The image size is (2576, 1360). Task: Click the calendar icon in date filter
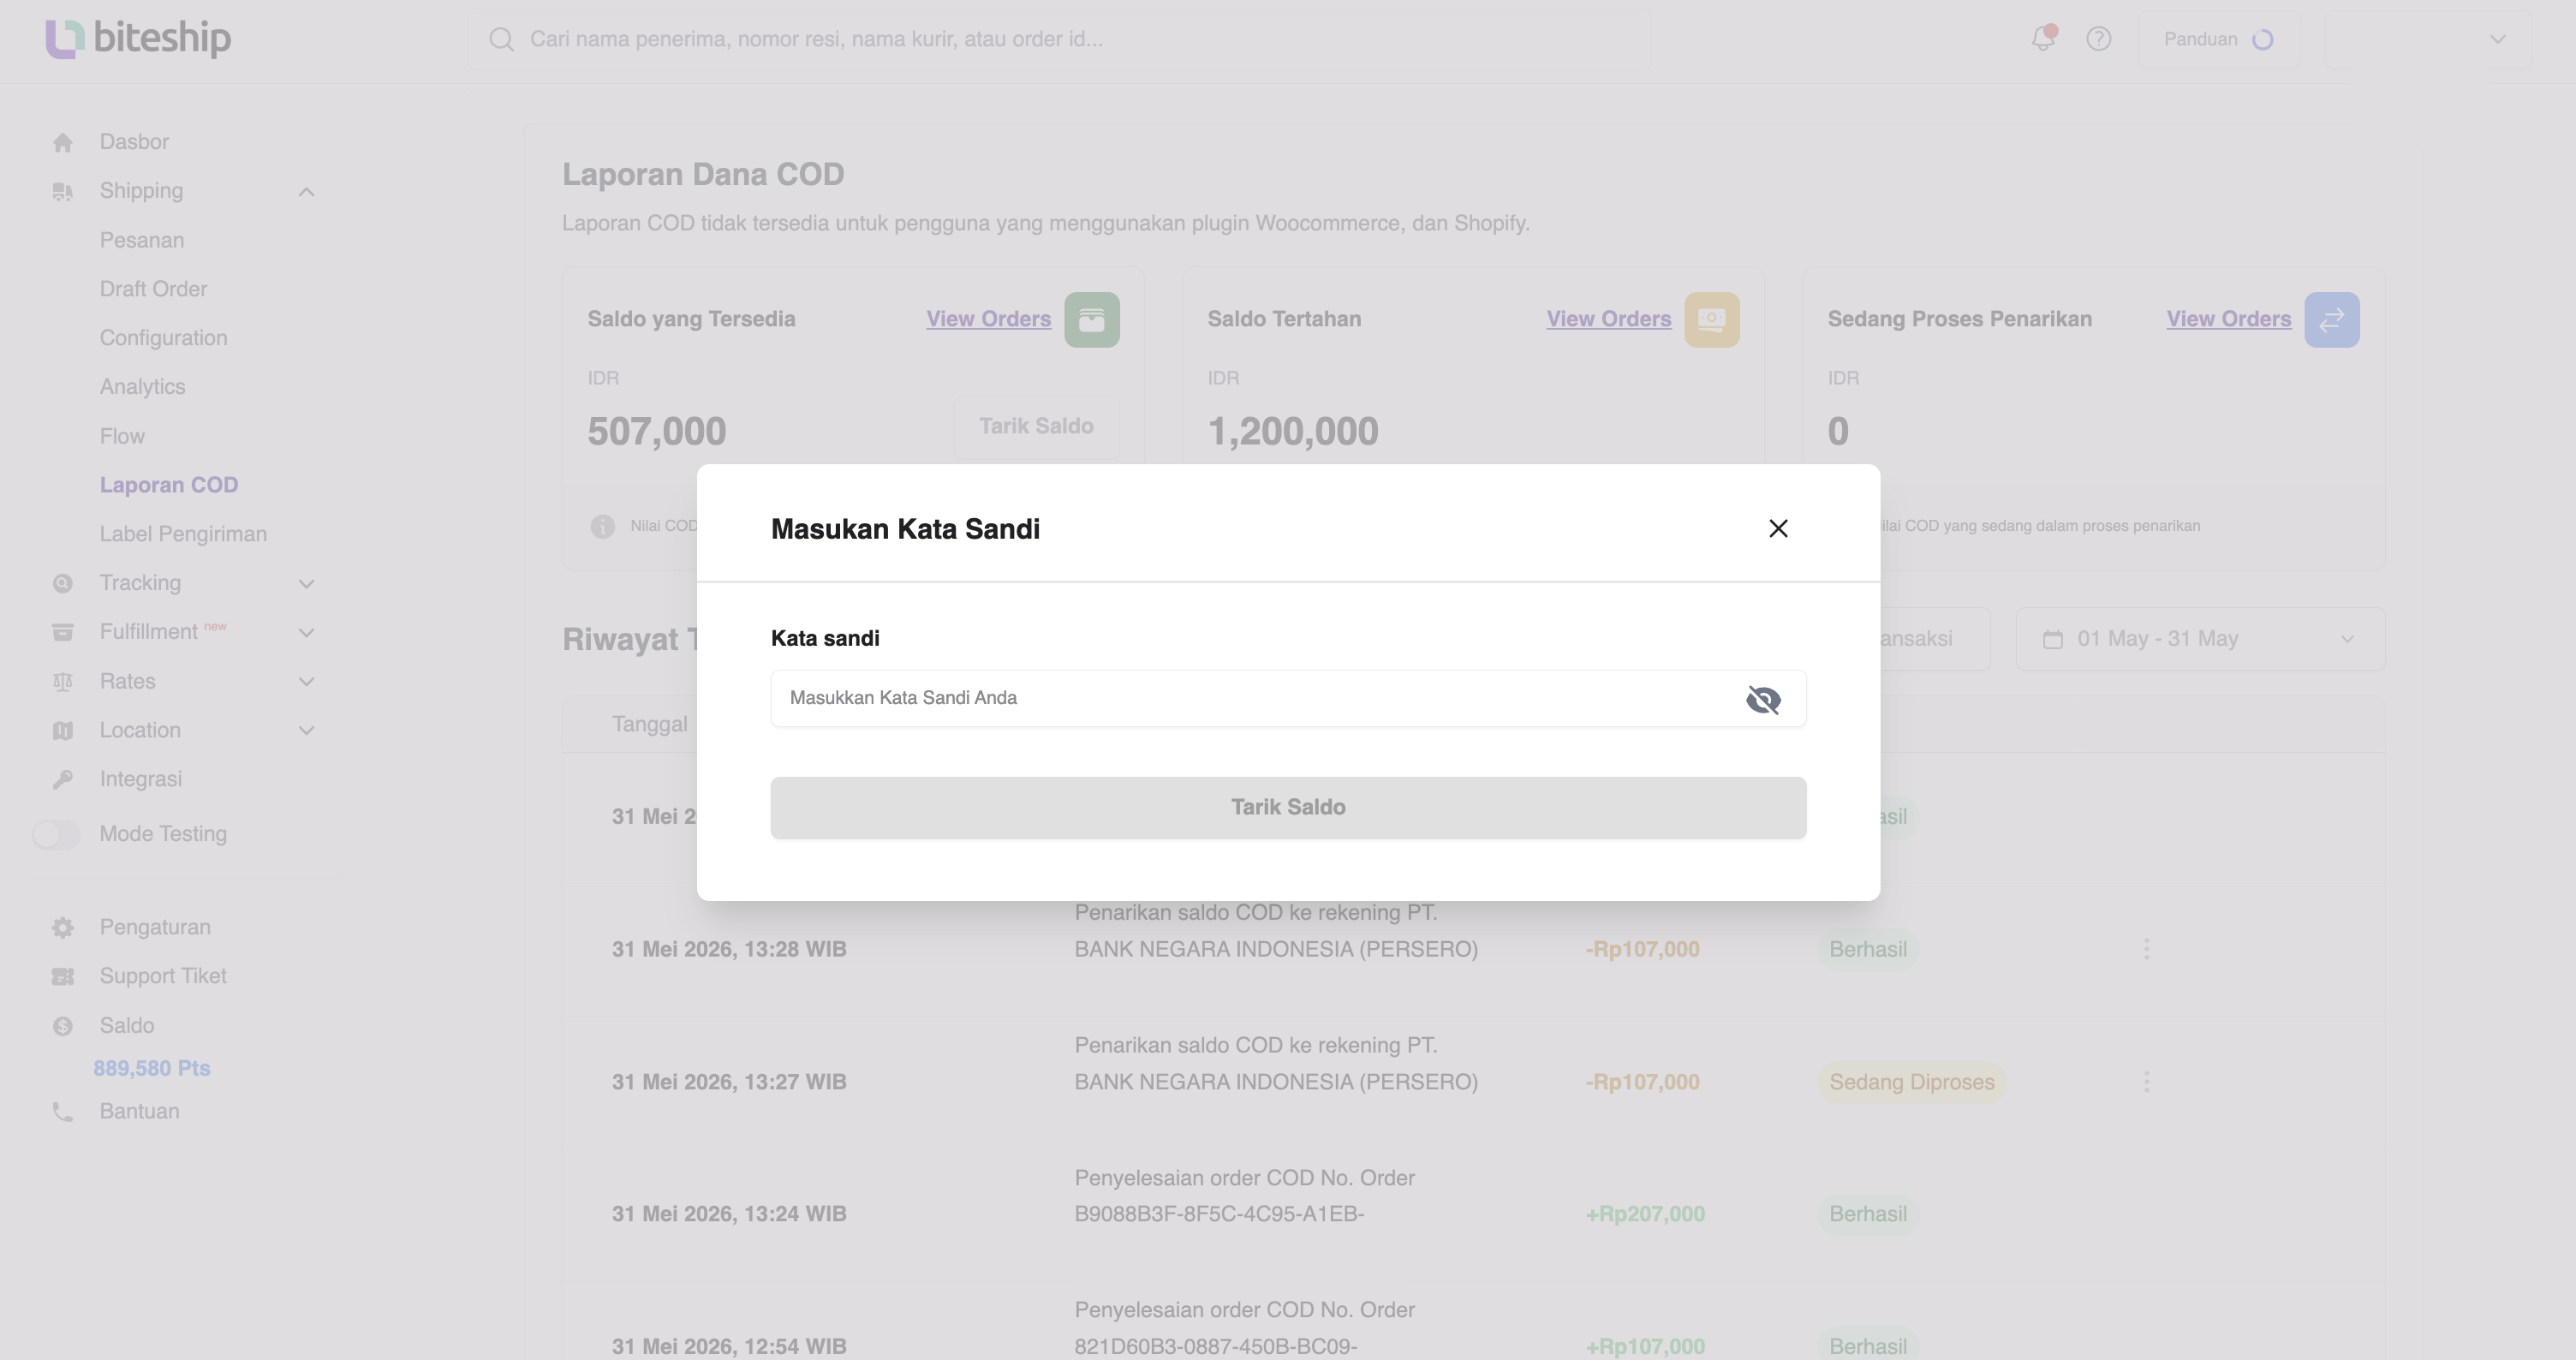[2052, 639]
